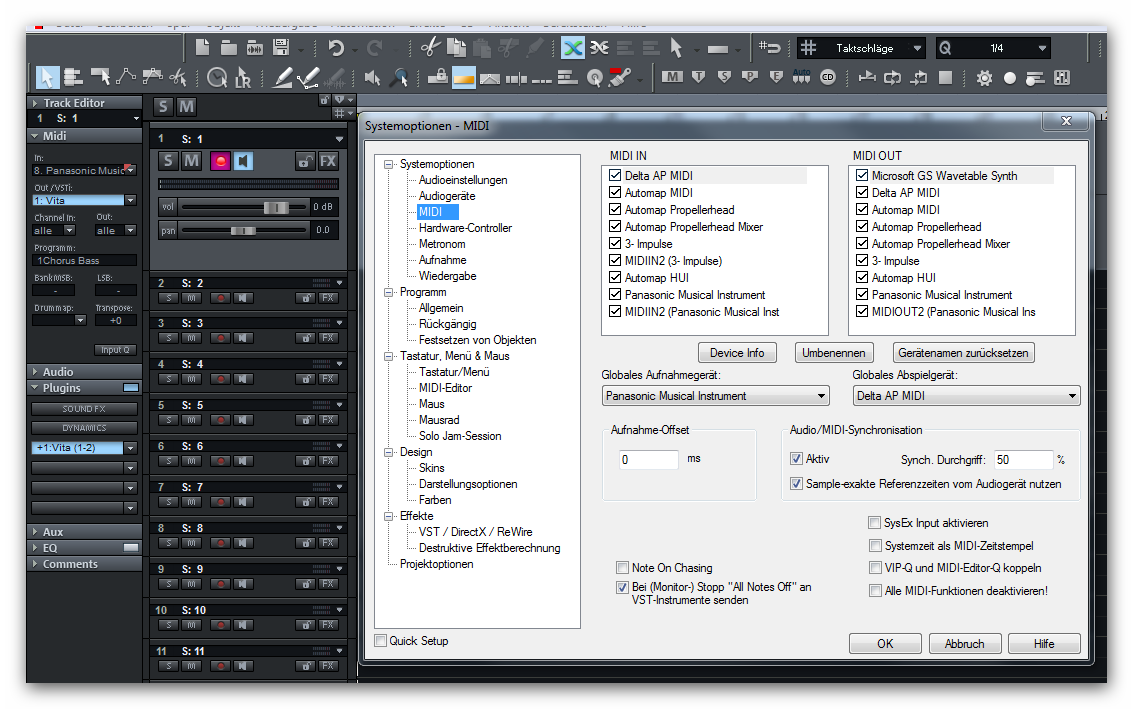The width and height of the screenshot is (1133, 709).
Task: Select Metronom in options tree
Action: (x=442, y=244)
